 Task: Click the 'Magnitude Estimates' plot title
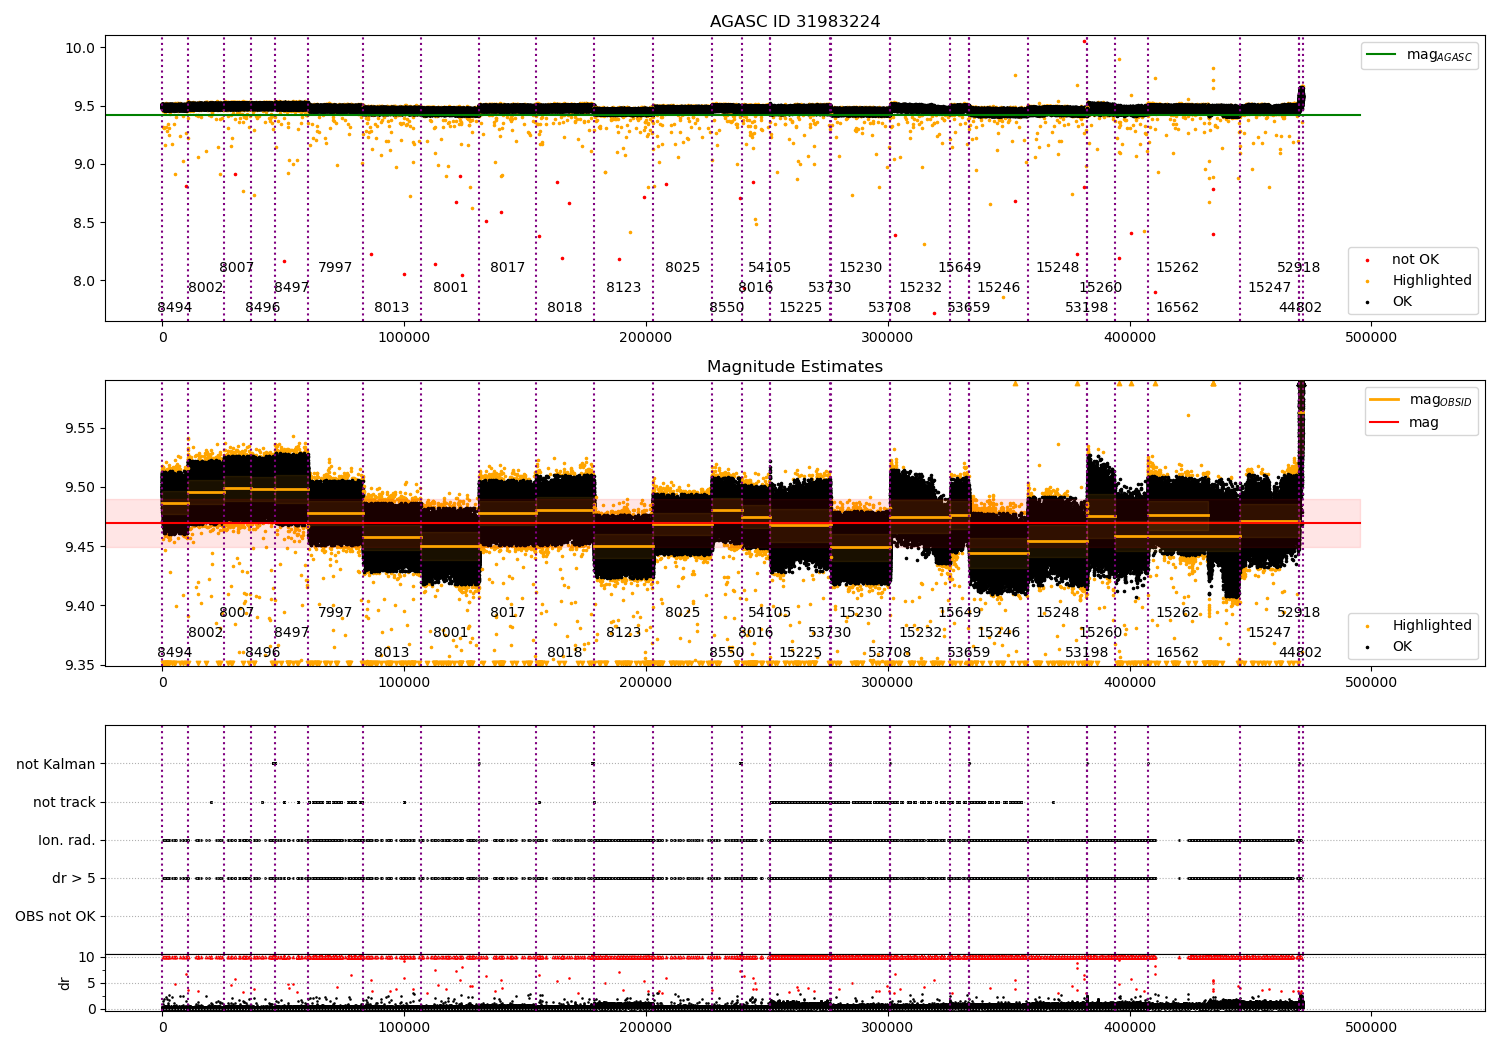795,367
